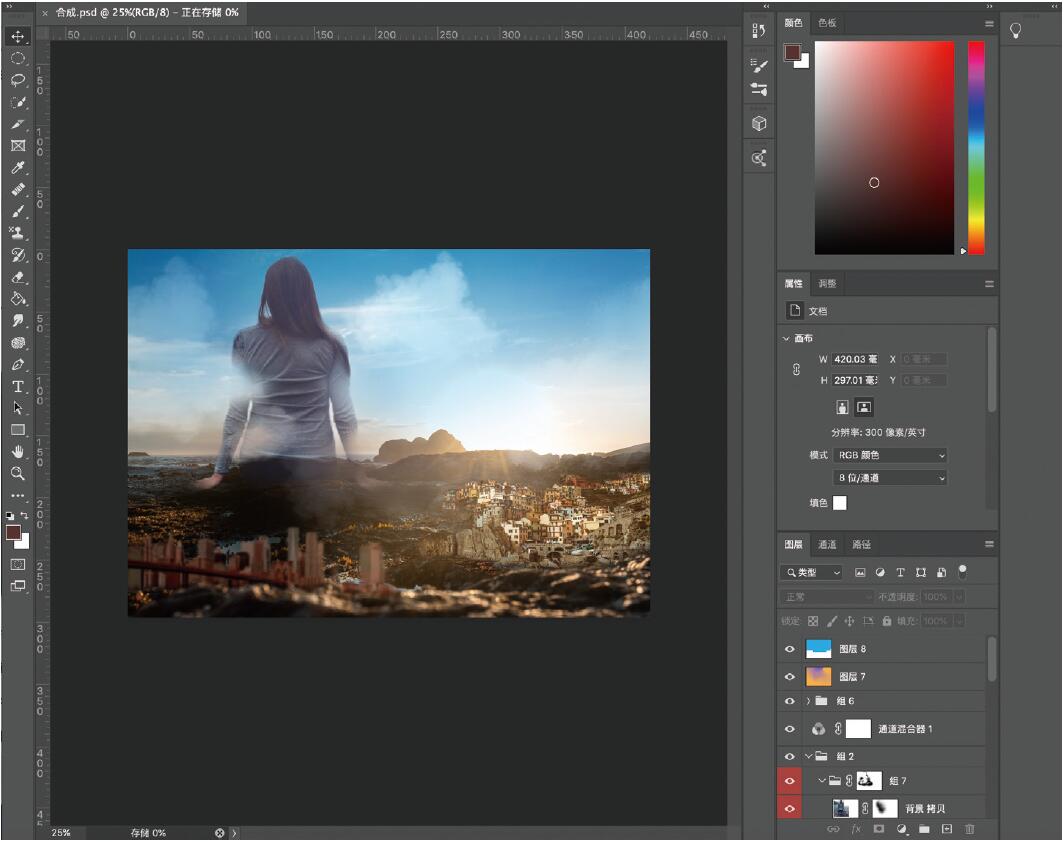Select the Eyedropper tool
The width and height of the screenshot is (1064, 842).
(x=18, y=168)
